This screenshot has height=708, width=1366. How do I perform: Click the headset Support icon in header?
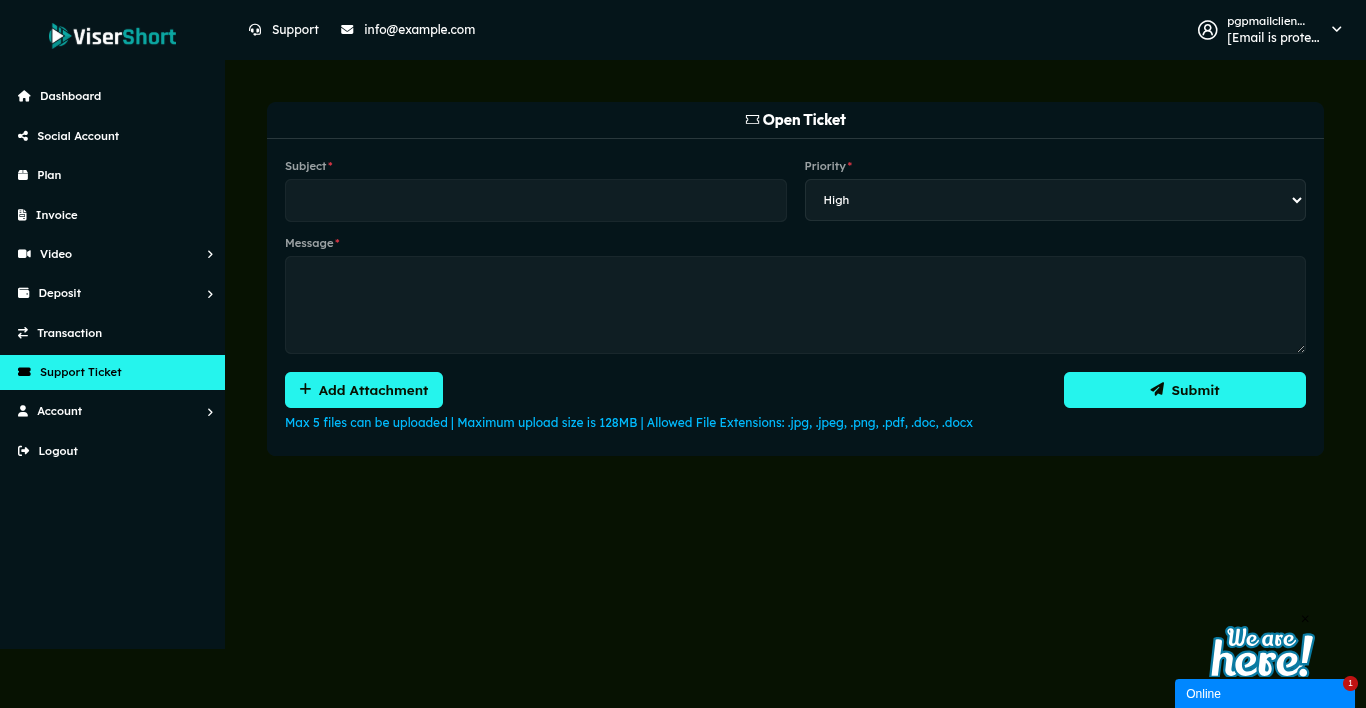coord(255,30)
